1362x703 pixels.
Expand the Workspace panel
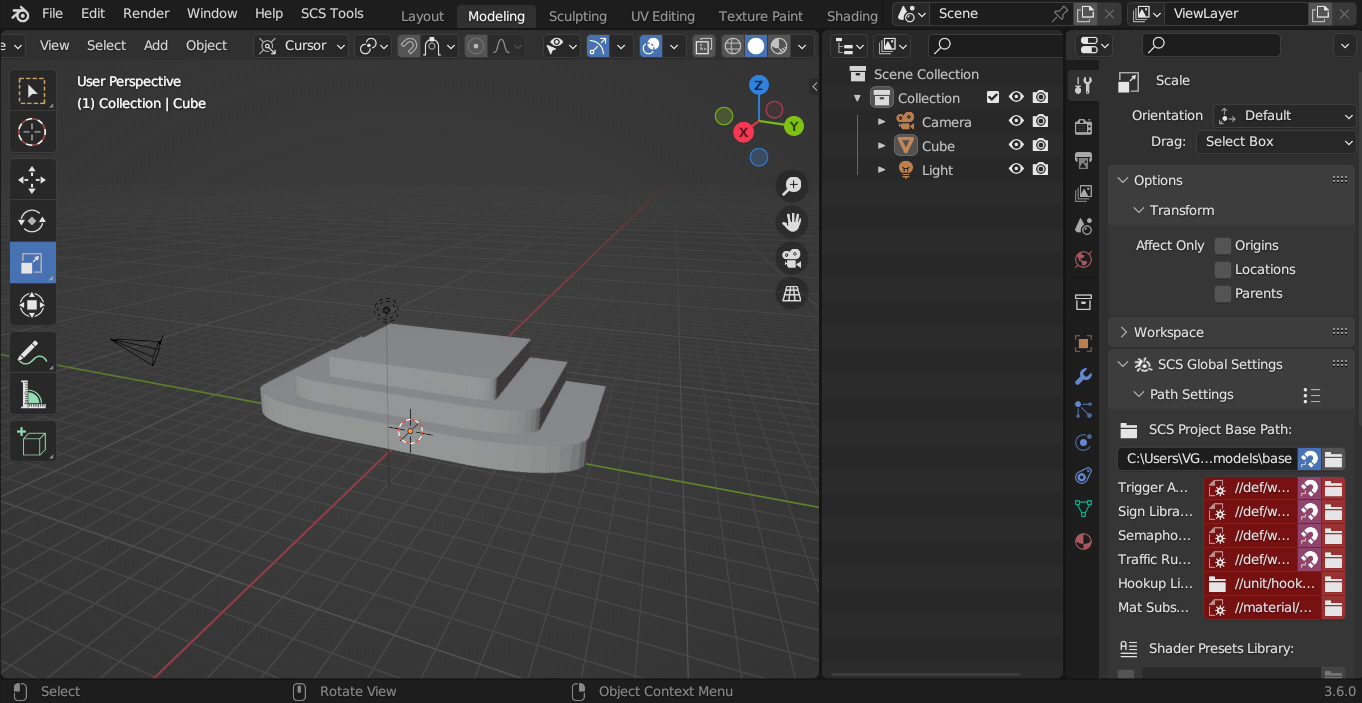(1168, 332)
